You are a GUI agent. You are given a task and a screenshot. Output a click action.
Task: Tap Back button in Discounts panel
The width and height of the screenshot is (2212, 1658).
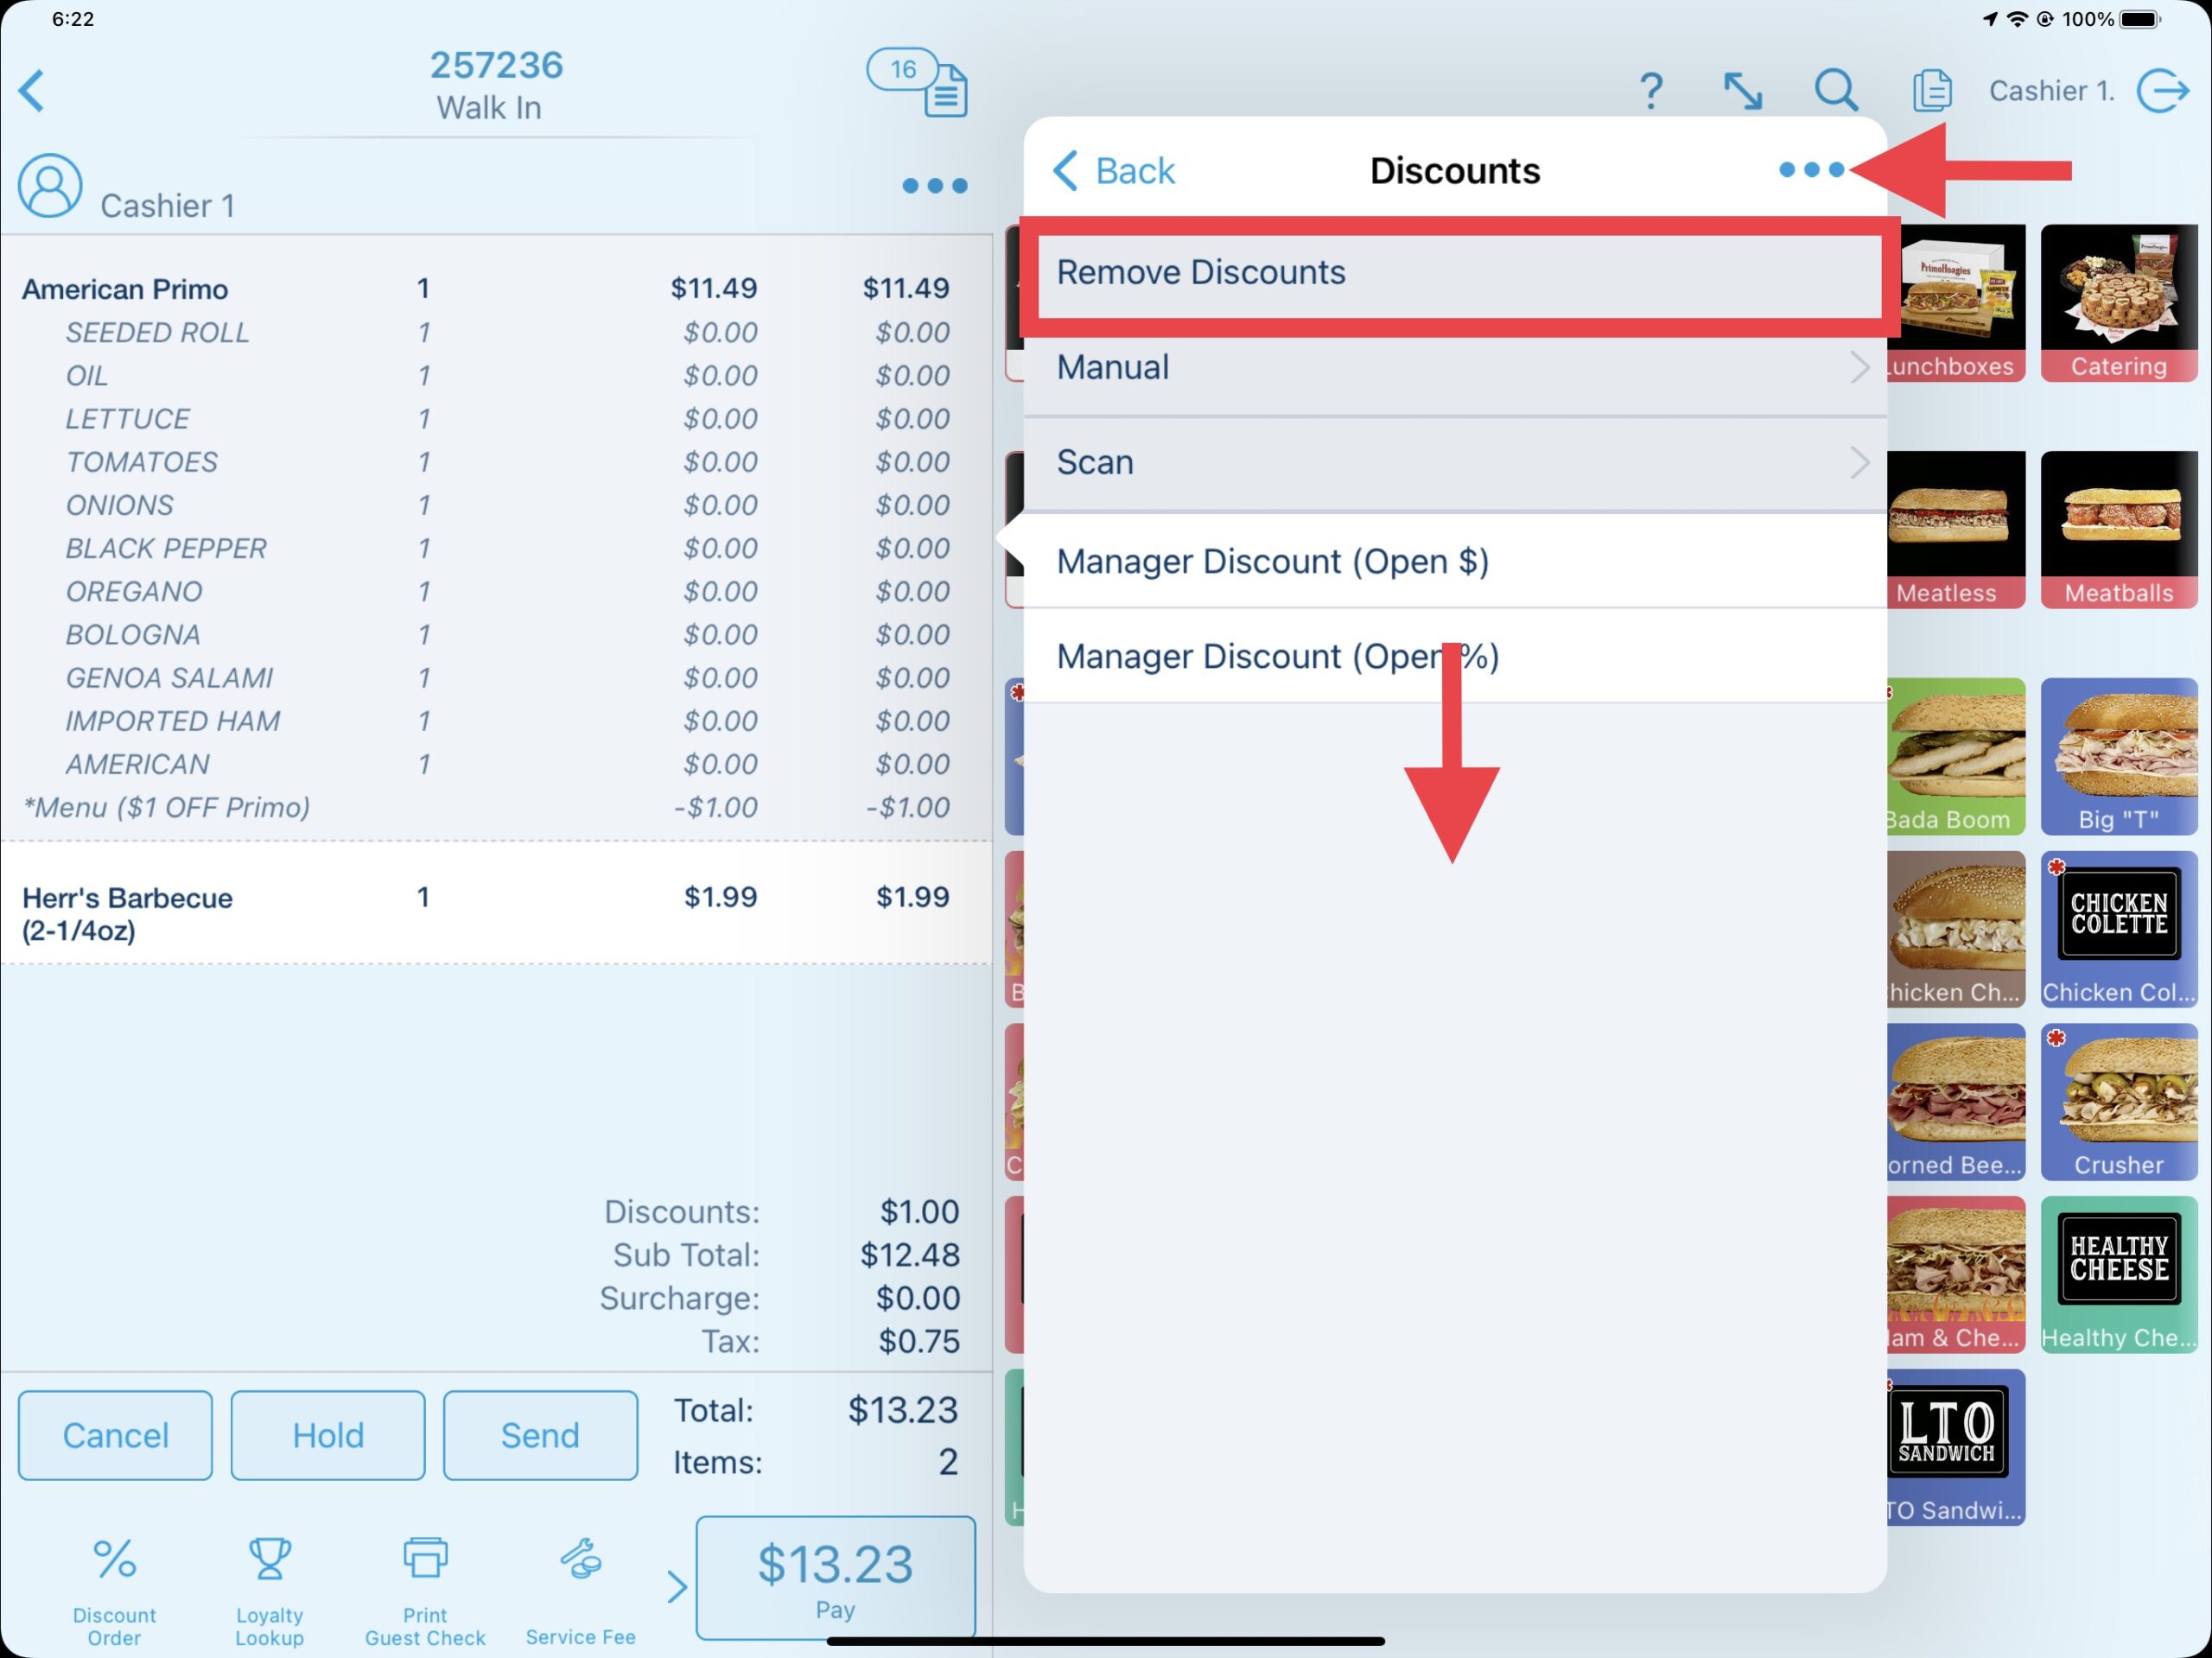(1115, 171)
